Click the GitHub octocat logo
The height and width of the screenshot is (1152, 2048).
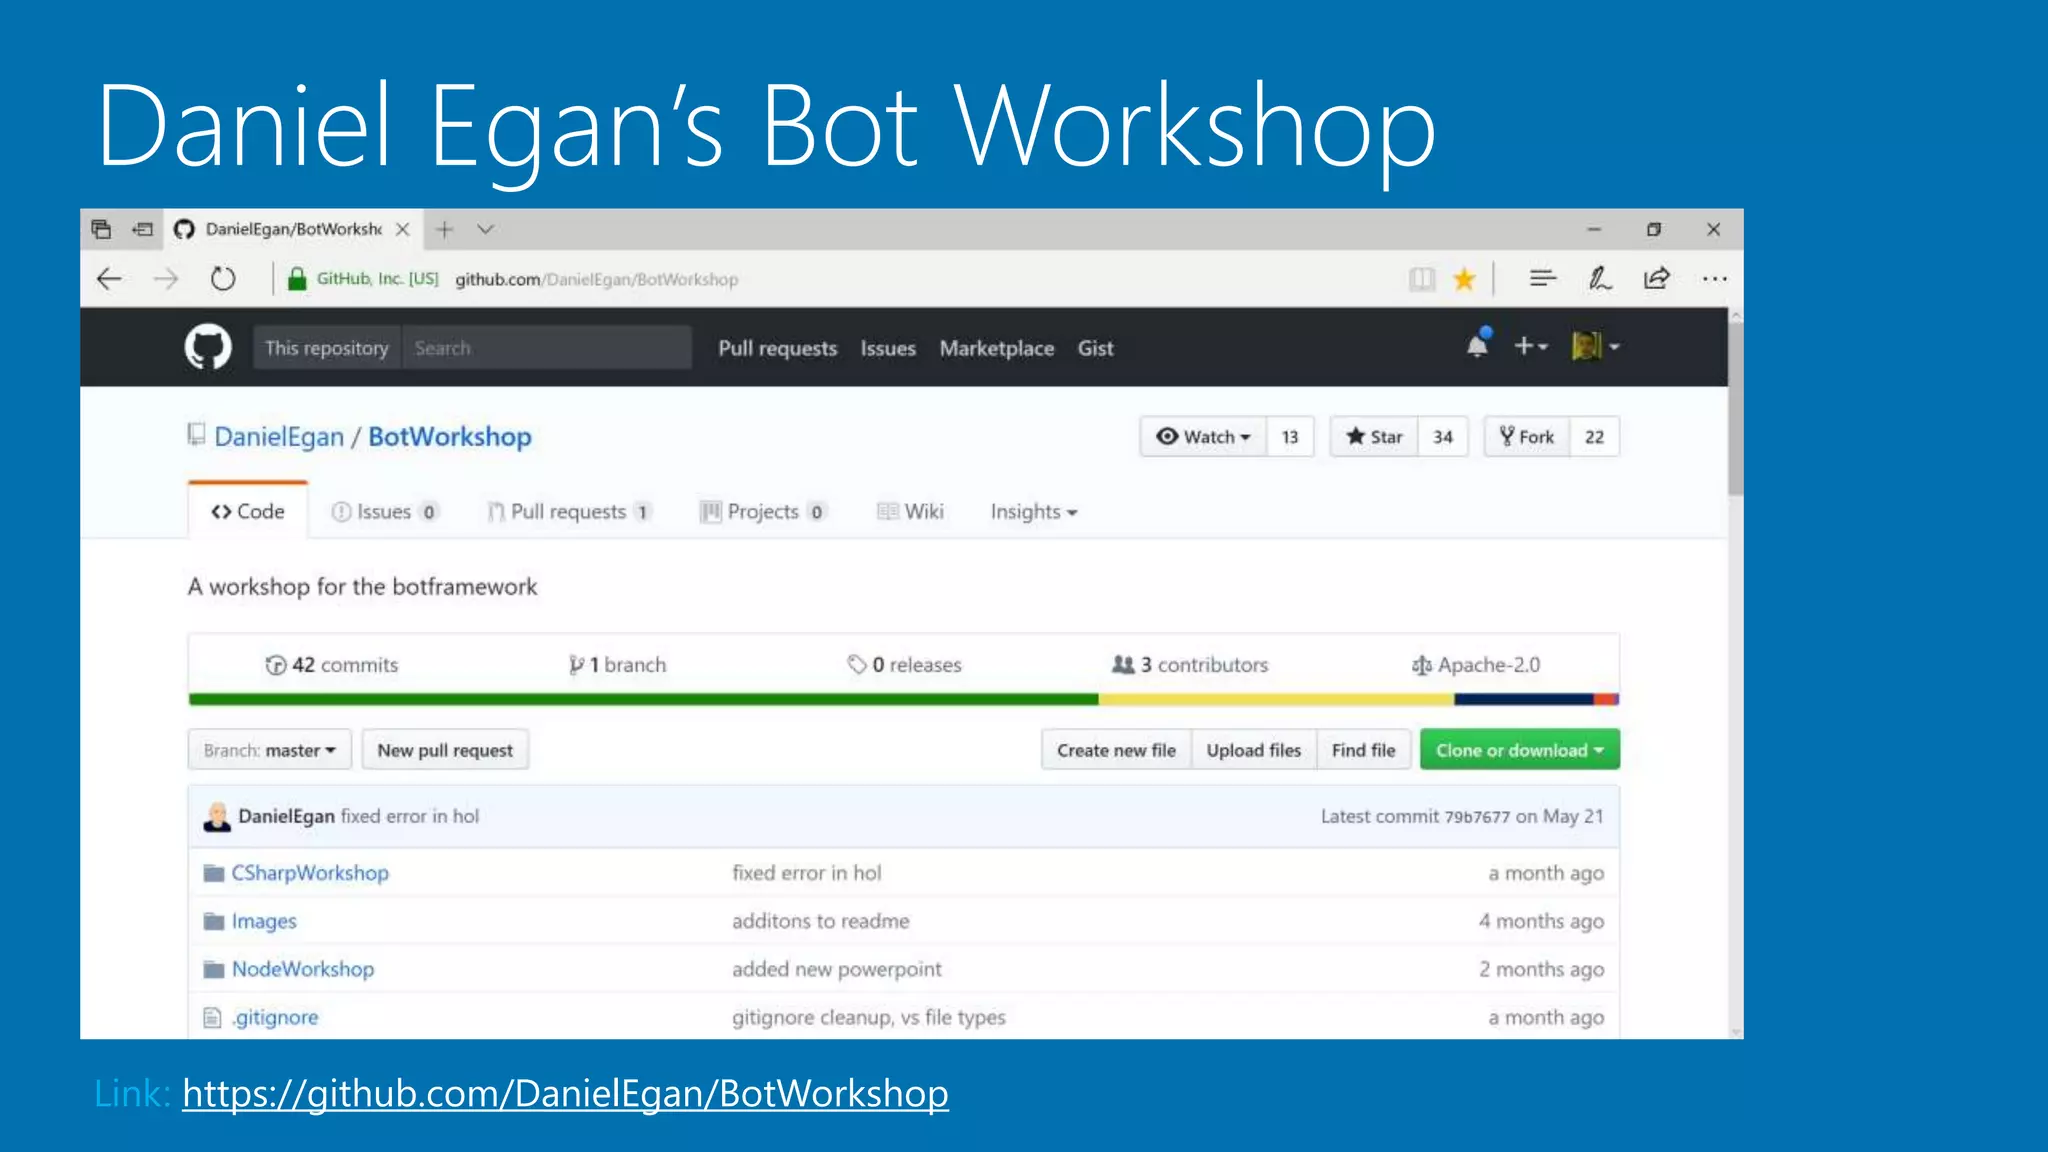click(x=208, y=347)
